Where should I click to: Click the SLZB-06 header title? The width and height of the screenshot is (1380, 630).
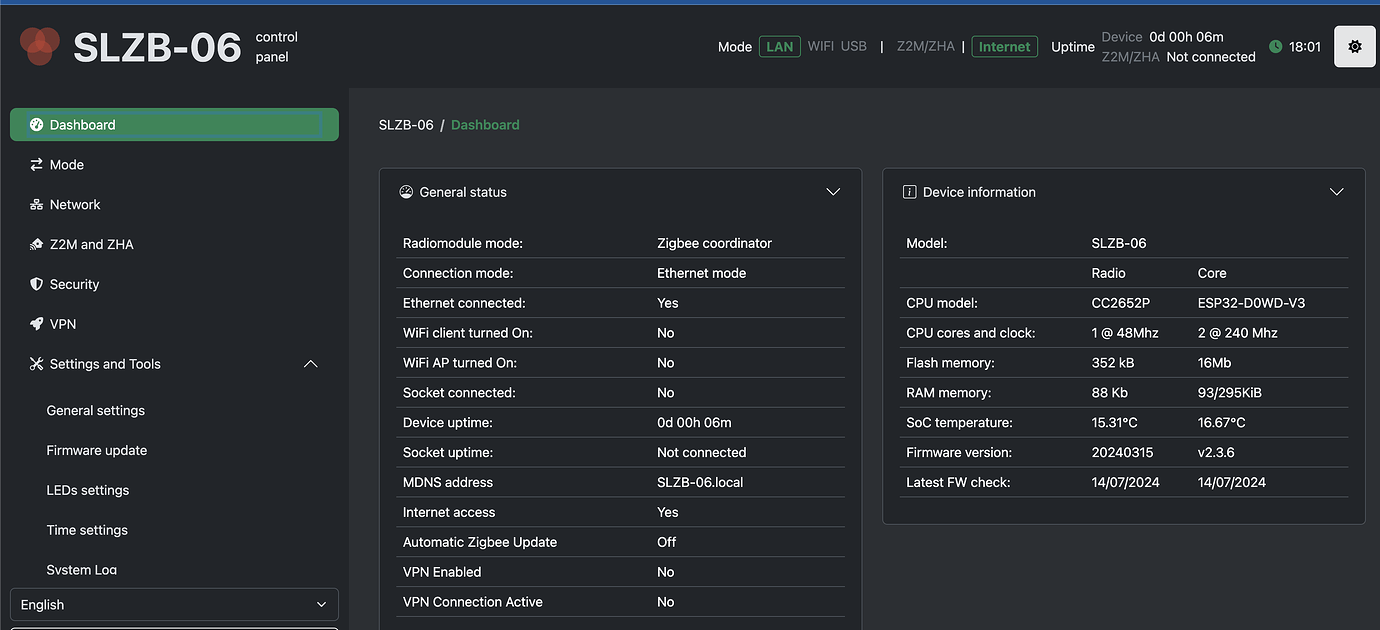click(x=157, y=47)
